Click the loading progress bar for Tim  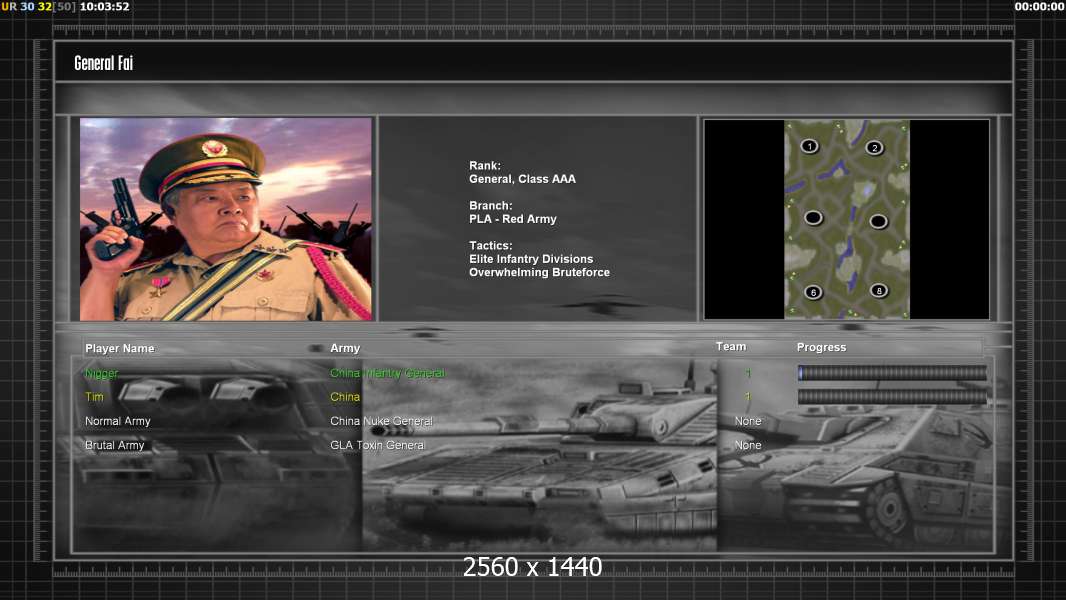pos(892,397)
